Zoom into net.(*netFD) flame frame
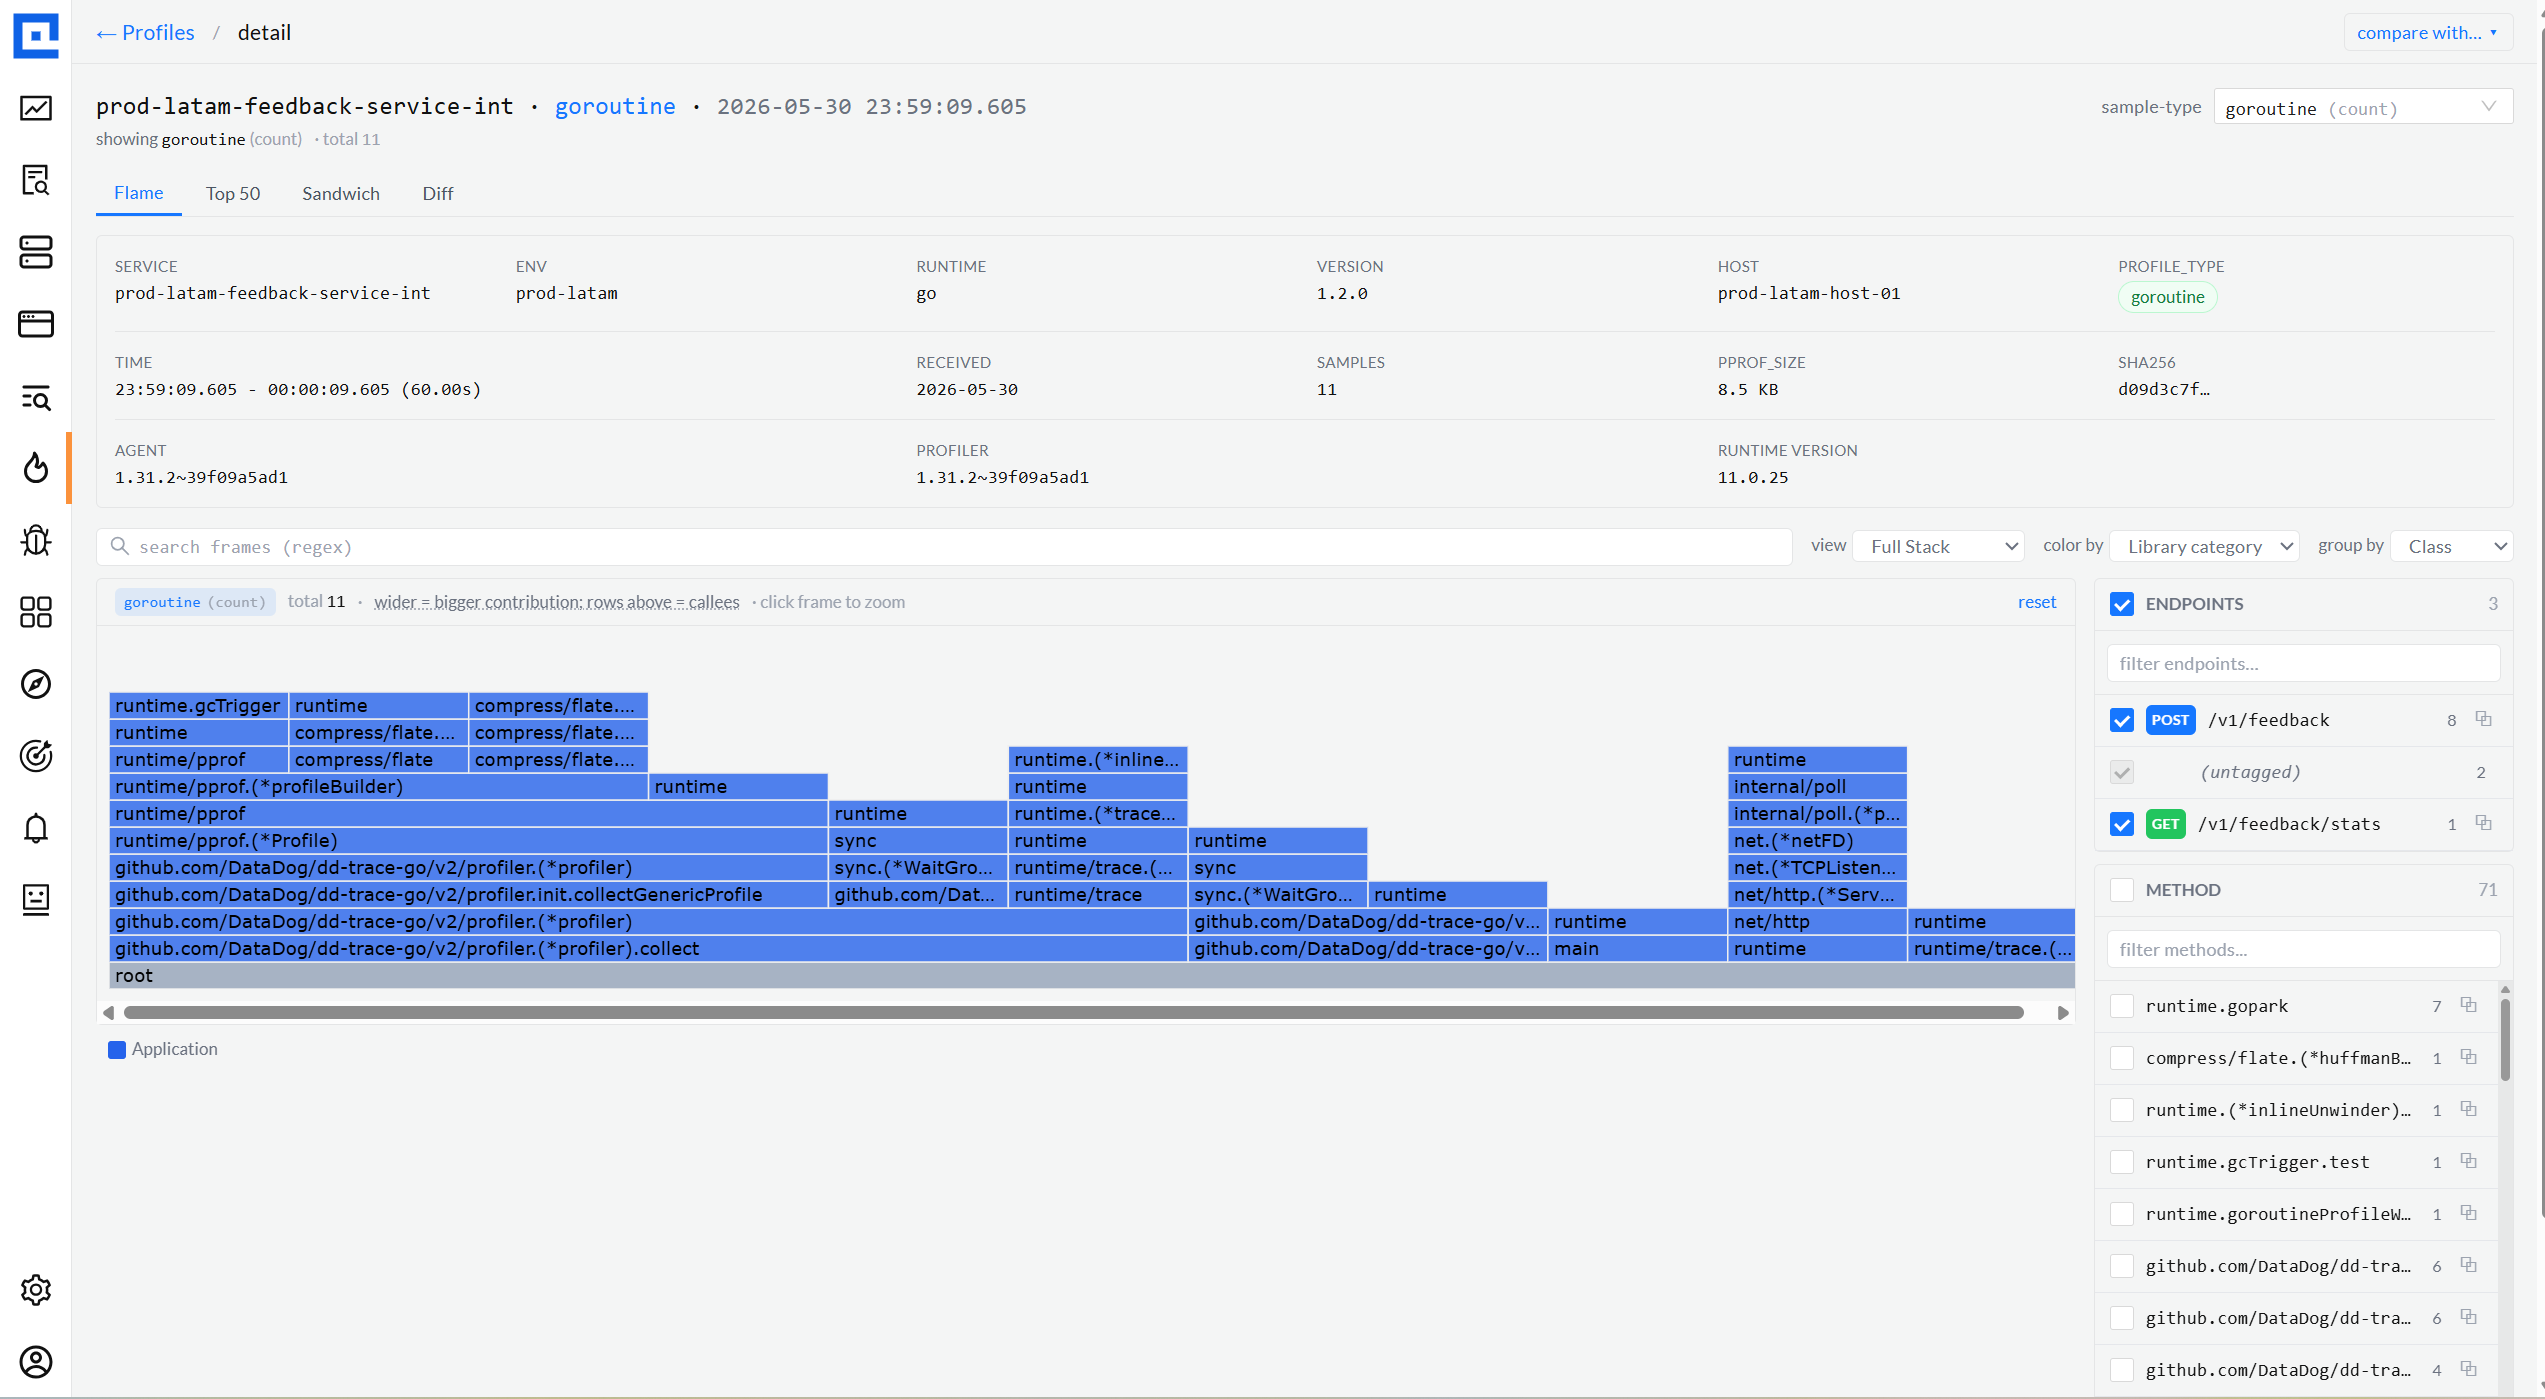Viewport: 2545px width, 1399px height. (1817, 840)
